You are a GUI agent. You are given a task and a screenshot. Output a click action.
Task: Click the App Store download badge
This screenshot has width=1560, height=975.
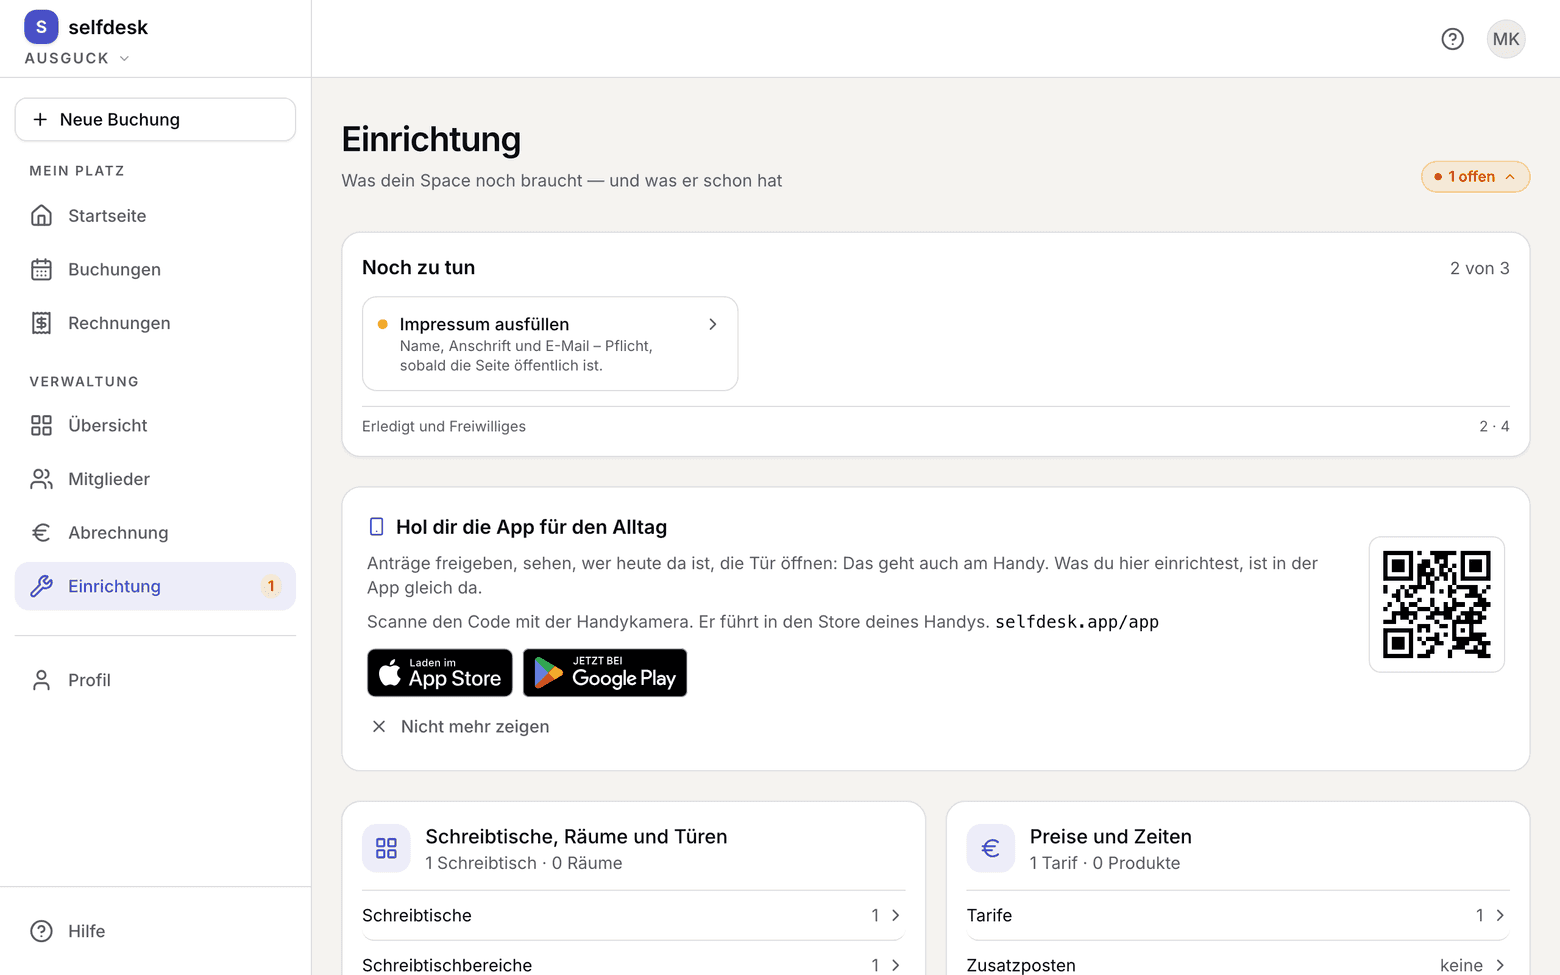tap(440, 673)
